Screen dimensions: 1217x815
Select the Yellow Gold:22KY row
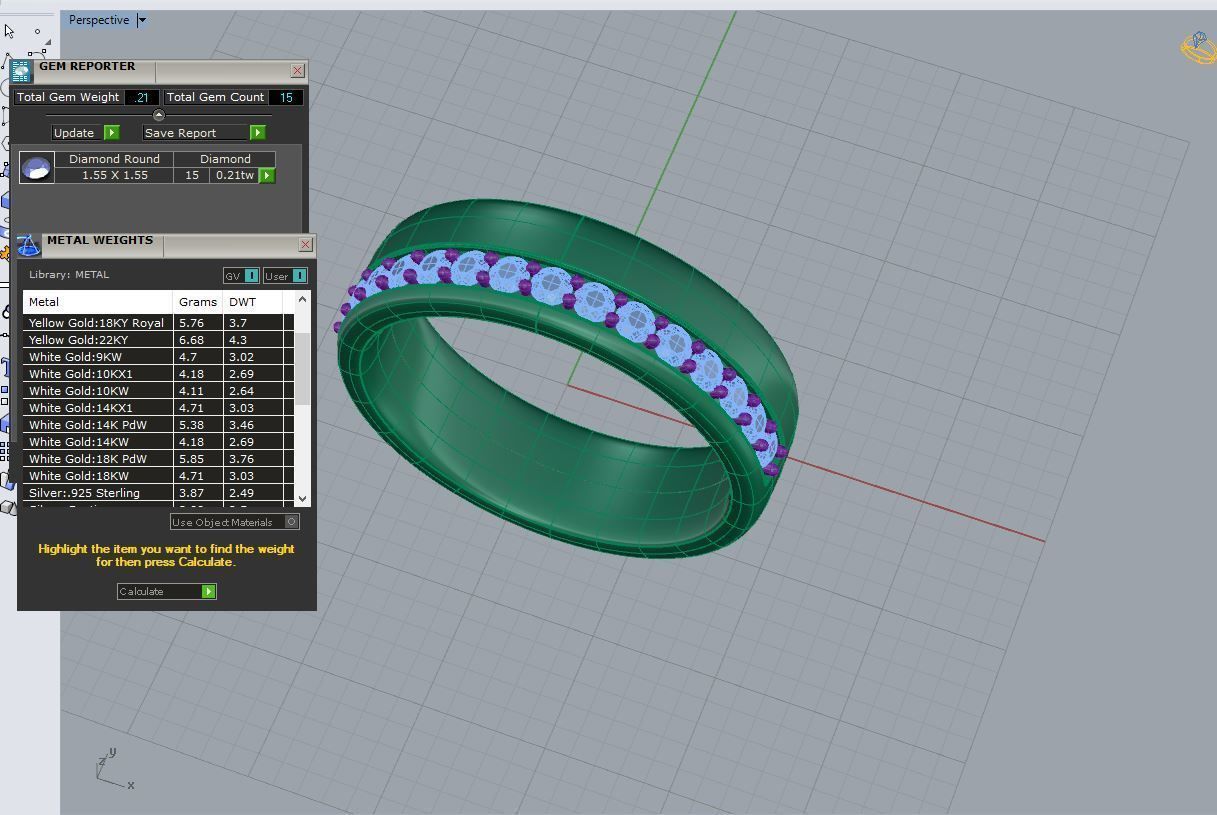pyautogui.click(x=158, y=340)
